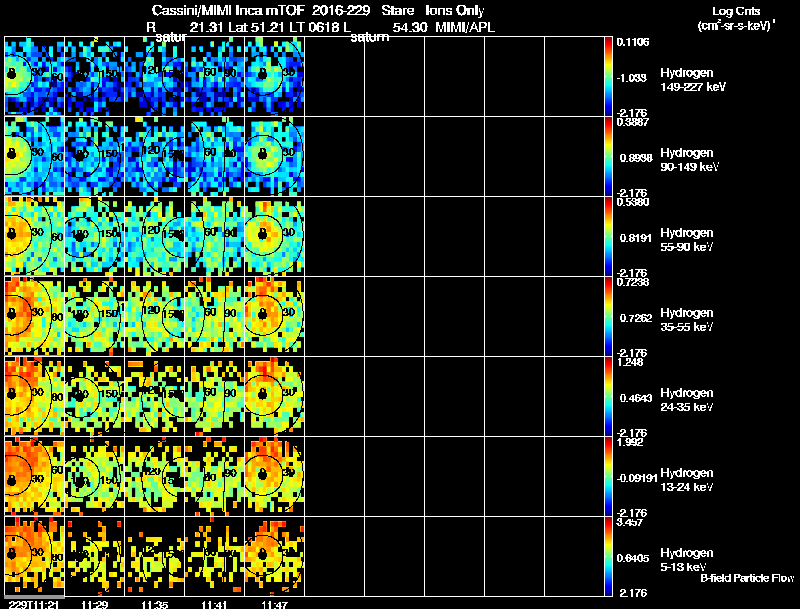The width and height of the screenshot is (800, 609).
Task: Click the '-0.09191' color scale value
Action: pyautogui.click(x=637, y=478)
